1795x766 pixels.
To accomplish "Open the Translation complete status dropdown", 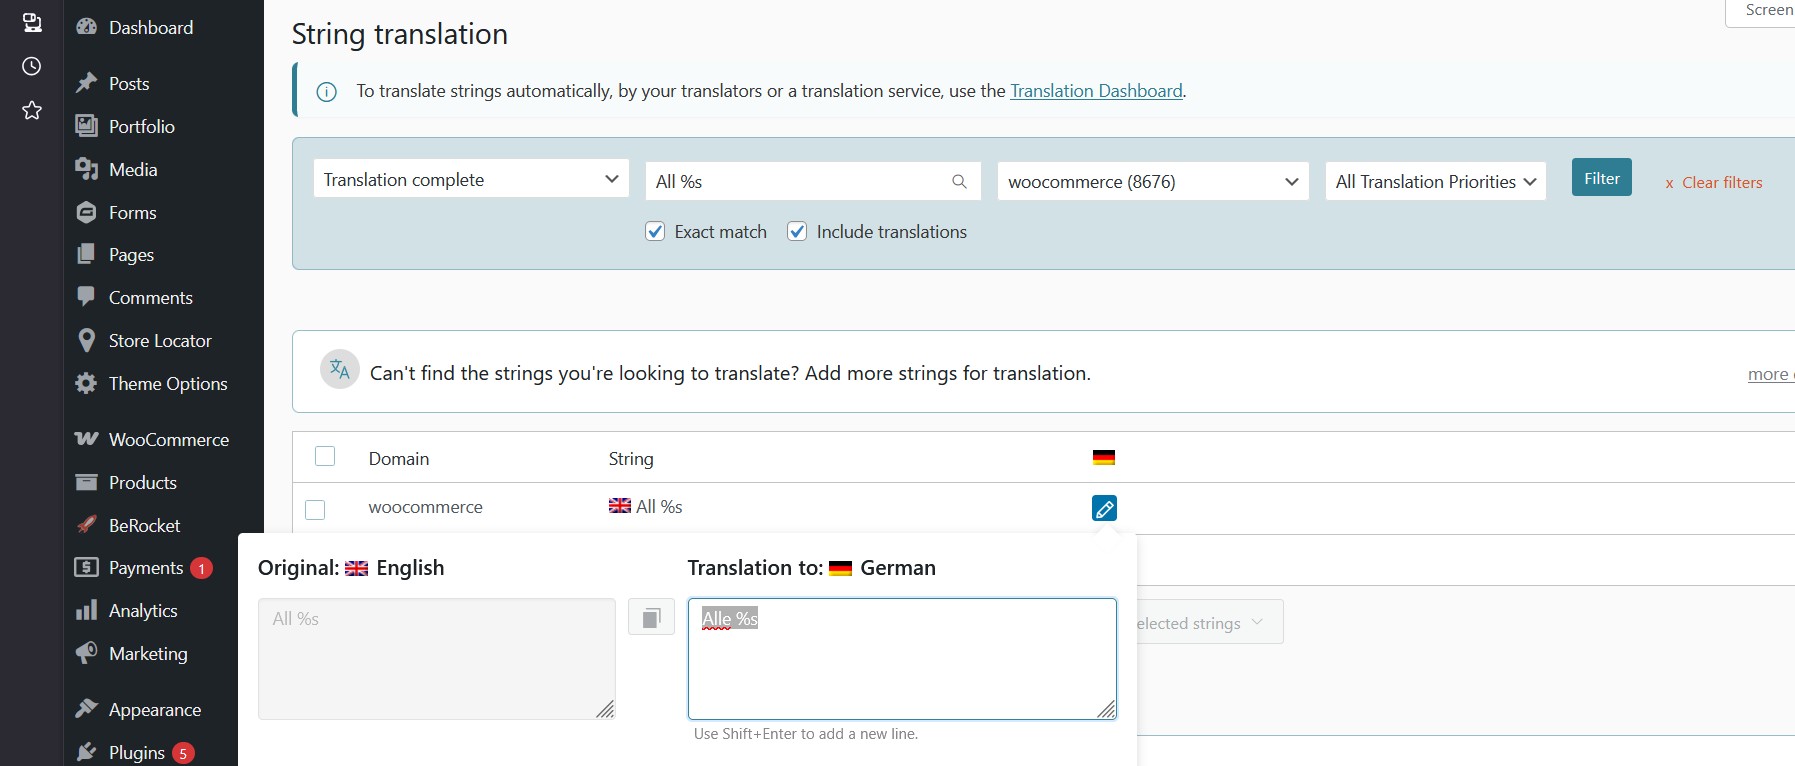I will pos(471,179).
